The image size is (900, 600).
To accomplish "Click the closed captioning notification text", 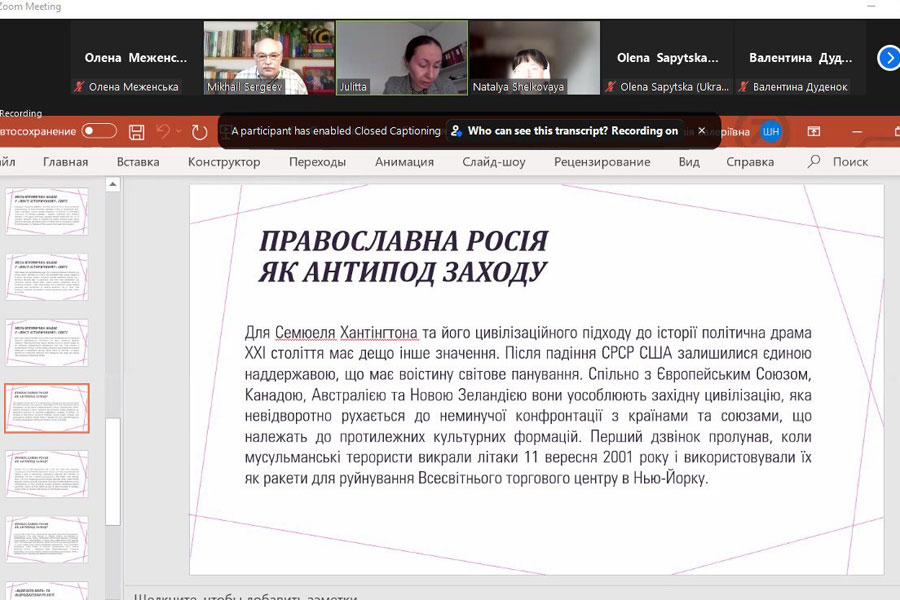I will 336,131.
